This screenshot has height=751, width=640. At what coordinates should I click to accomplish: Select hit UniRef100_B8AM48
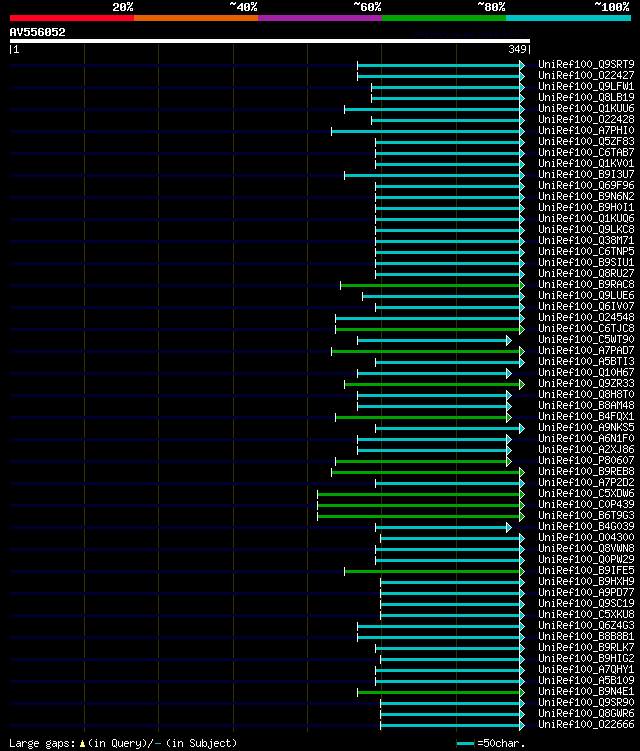coord(586,406)
